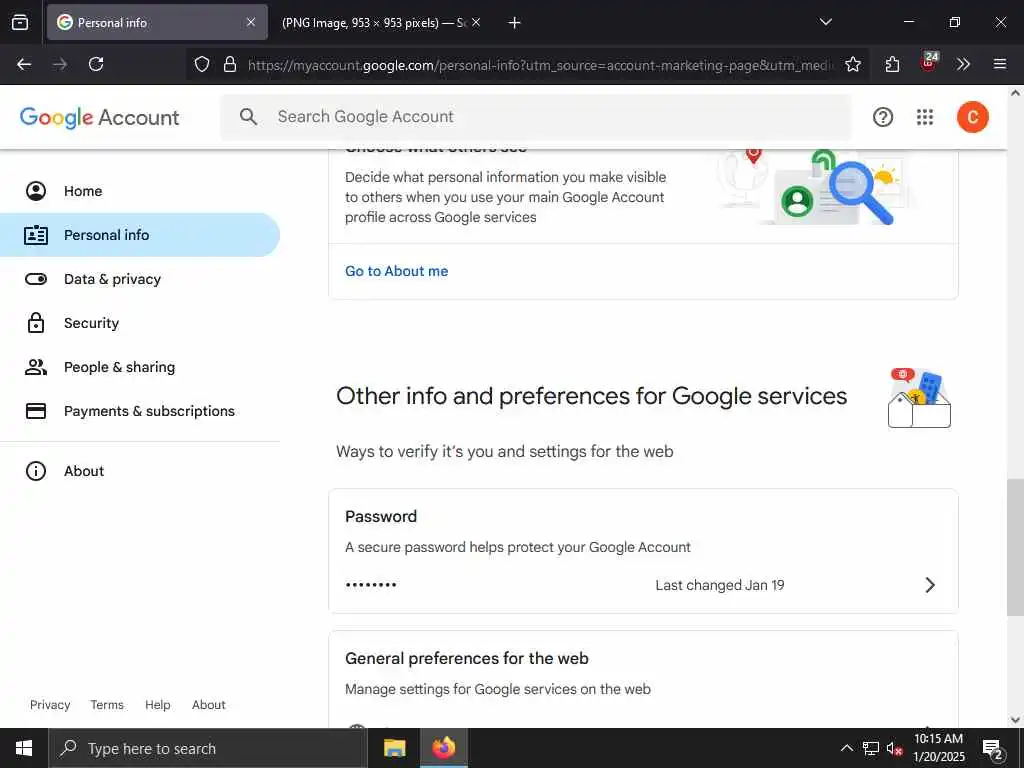Screen dimensions: 1024x768
Task: Click the Other info and preferences heading
Action: (x=591, y=396)
